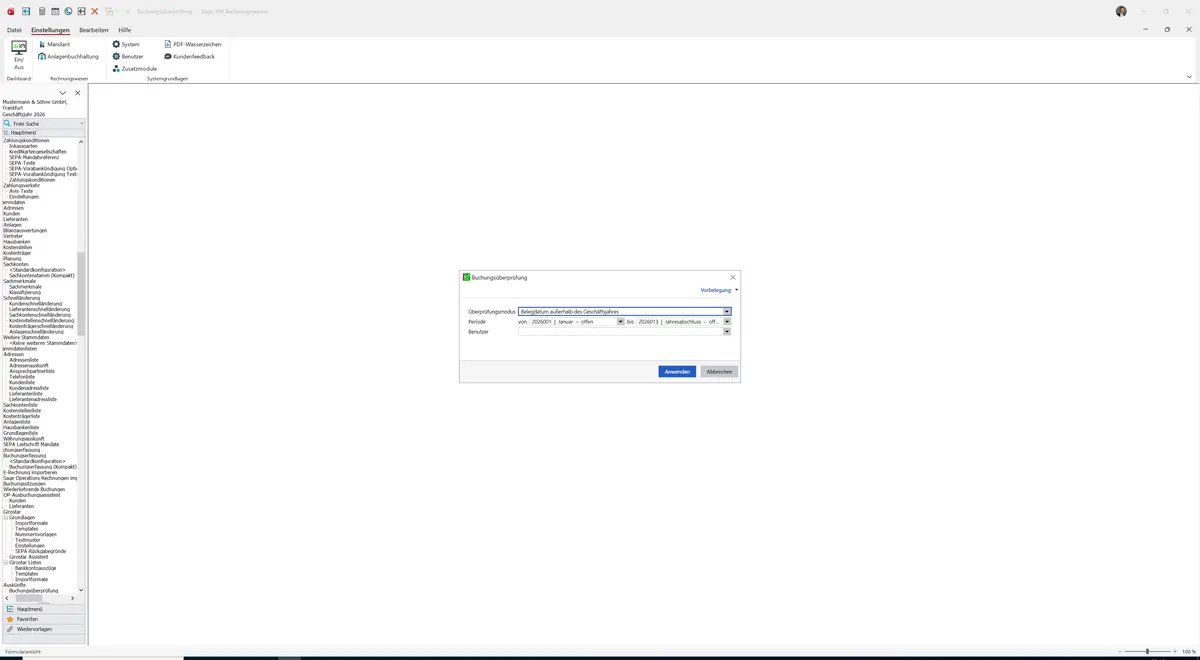Show the Hauptmenü panel at the bottom
This screenshot has width=1200, height=660.
[x=44, y=609]
